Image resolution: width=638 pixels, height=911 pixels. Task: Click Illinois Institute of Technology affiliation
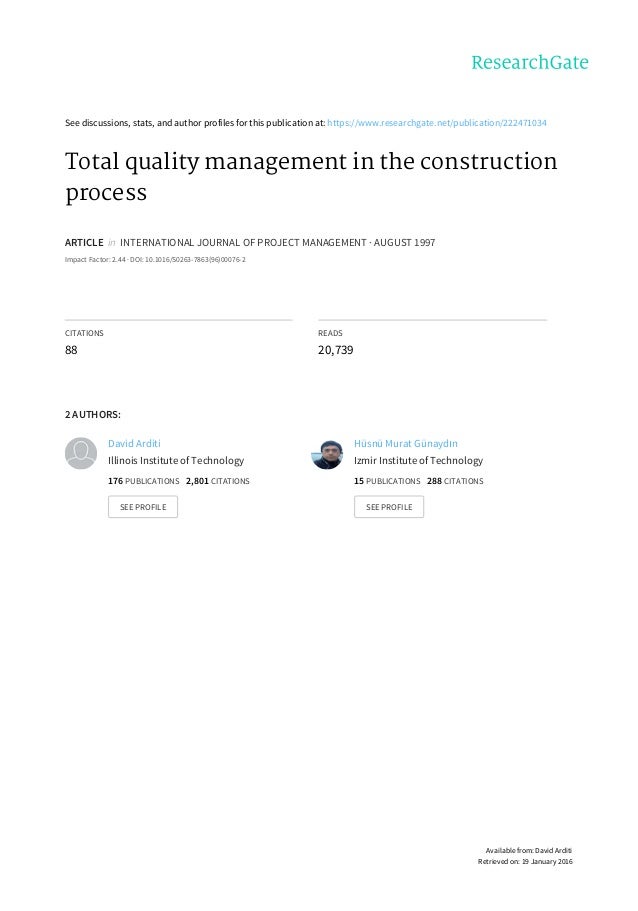pyautogui.click(x=175, y=461)
